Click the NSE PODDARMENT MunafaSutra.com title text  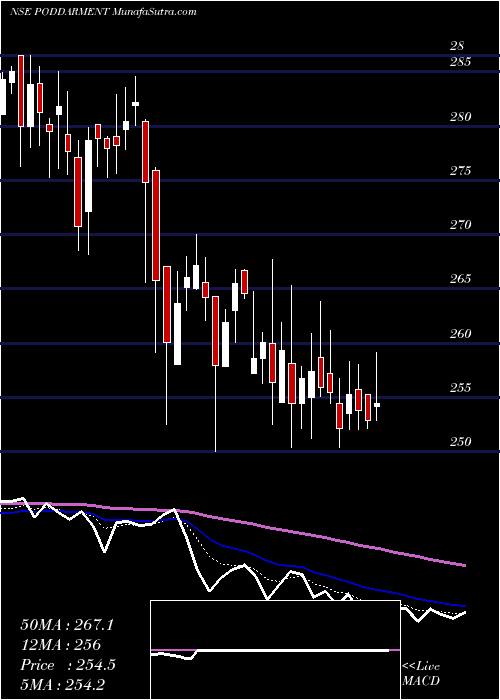[x=103, y=12]
